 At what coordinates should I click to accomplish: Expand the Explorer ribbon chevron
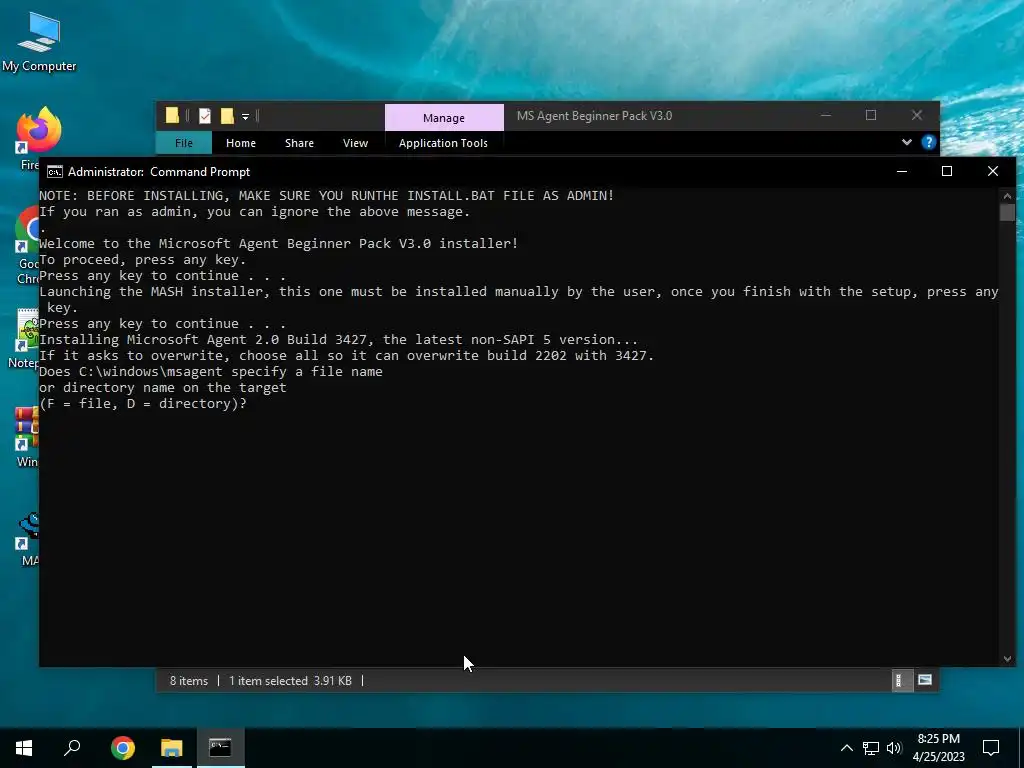[906, 142]
